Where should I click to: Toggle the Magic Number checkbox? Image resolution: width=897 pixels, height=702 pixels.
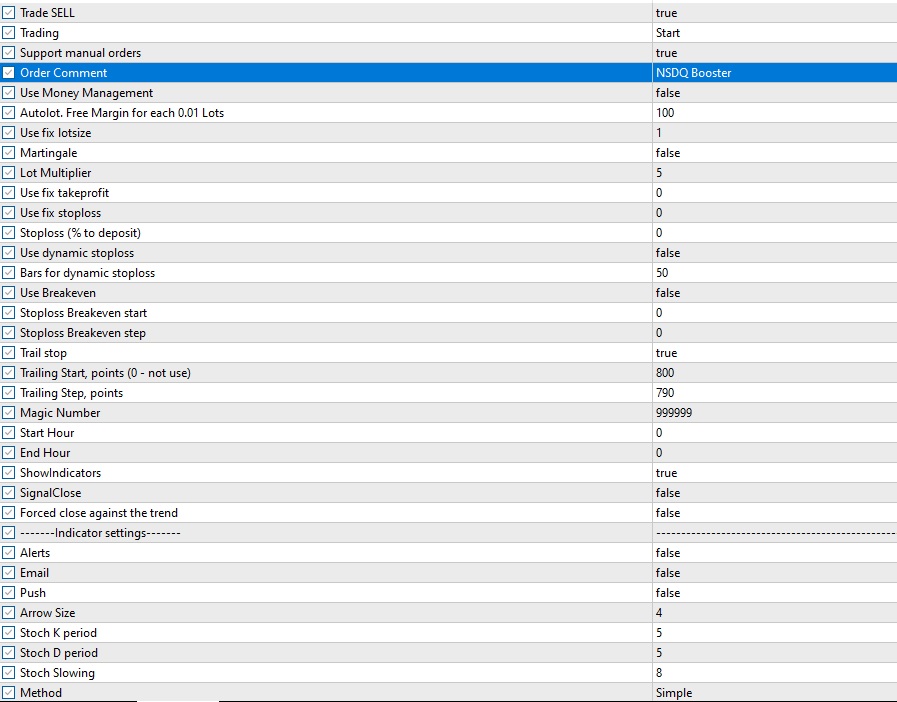9,413
